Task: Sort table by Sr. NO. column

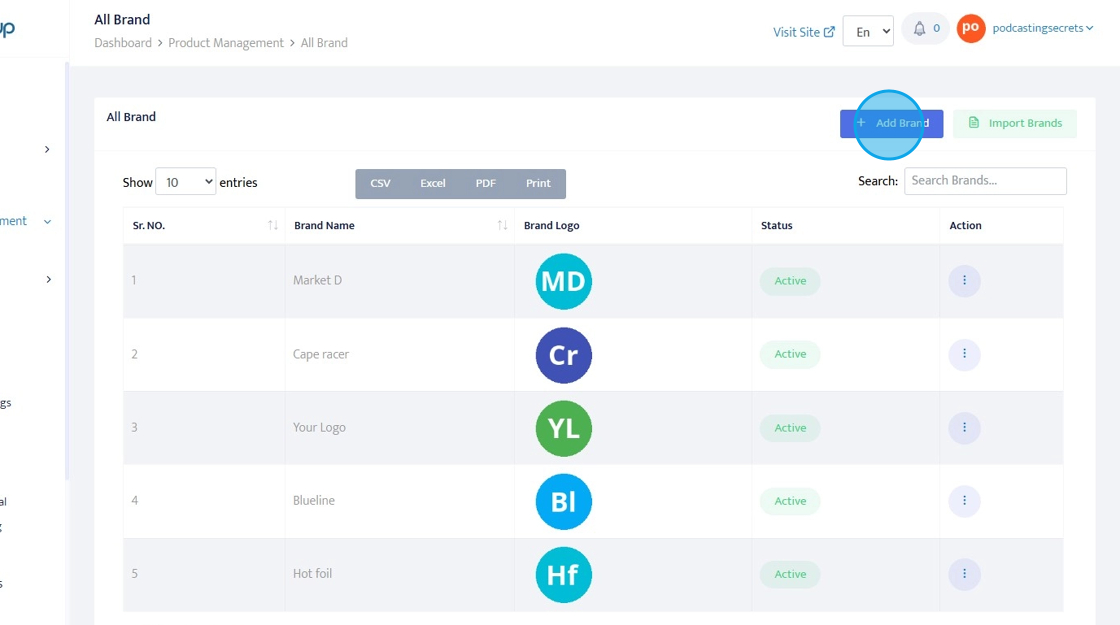Action: point(273,226)
